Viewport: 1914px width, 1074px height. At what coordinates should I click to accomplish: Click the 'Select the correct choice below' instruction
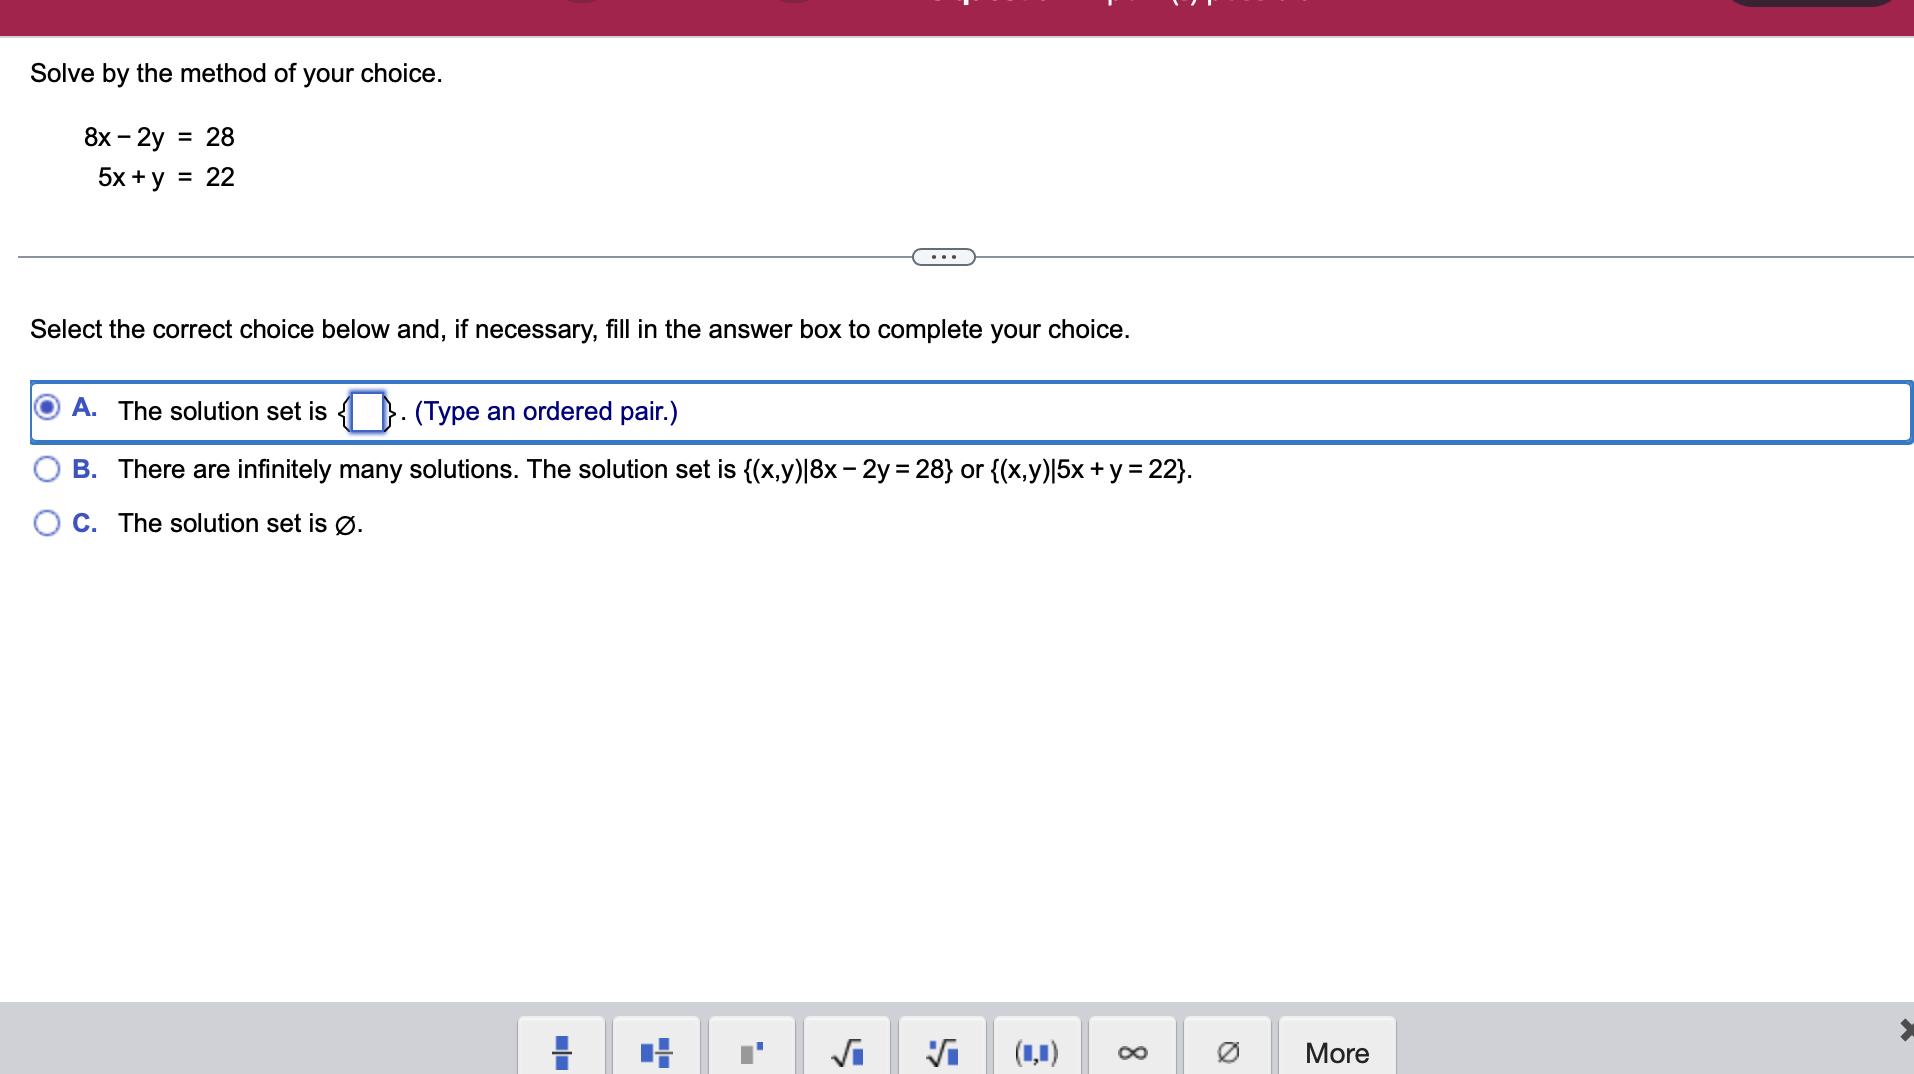pyautogui.click(x=580, y=329)
